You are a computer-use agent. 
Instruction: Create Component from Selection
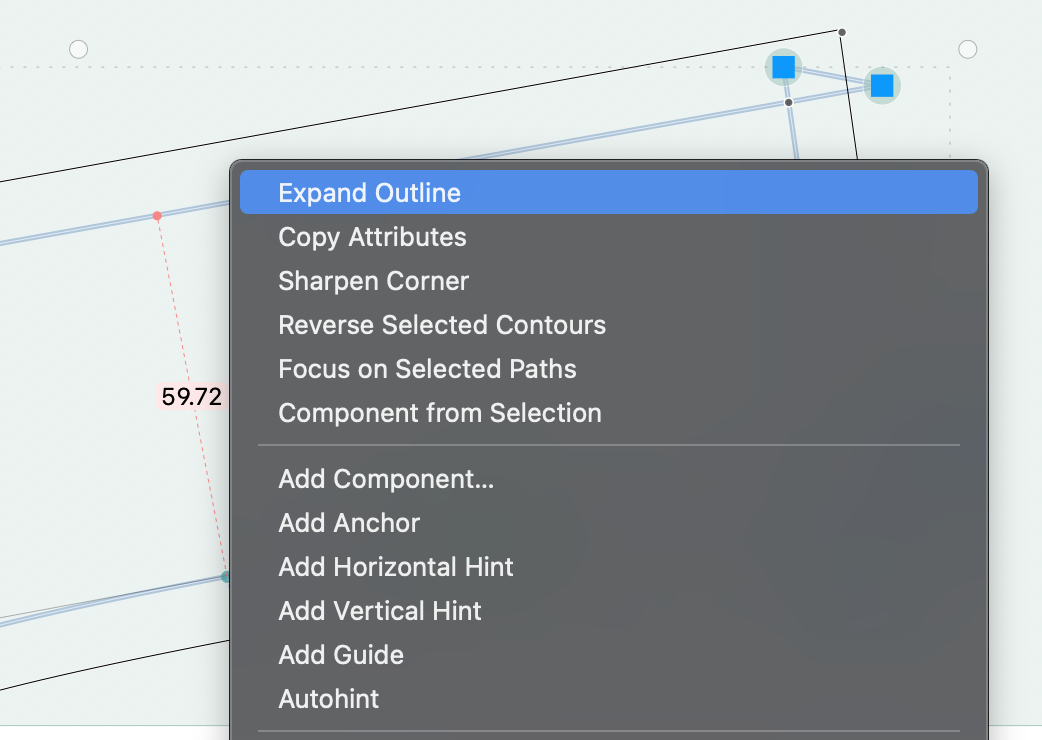pos(440,413)
